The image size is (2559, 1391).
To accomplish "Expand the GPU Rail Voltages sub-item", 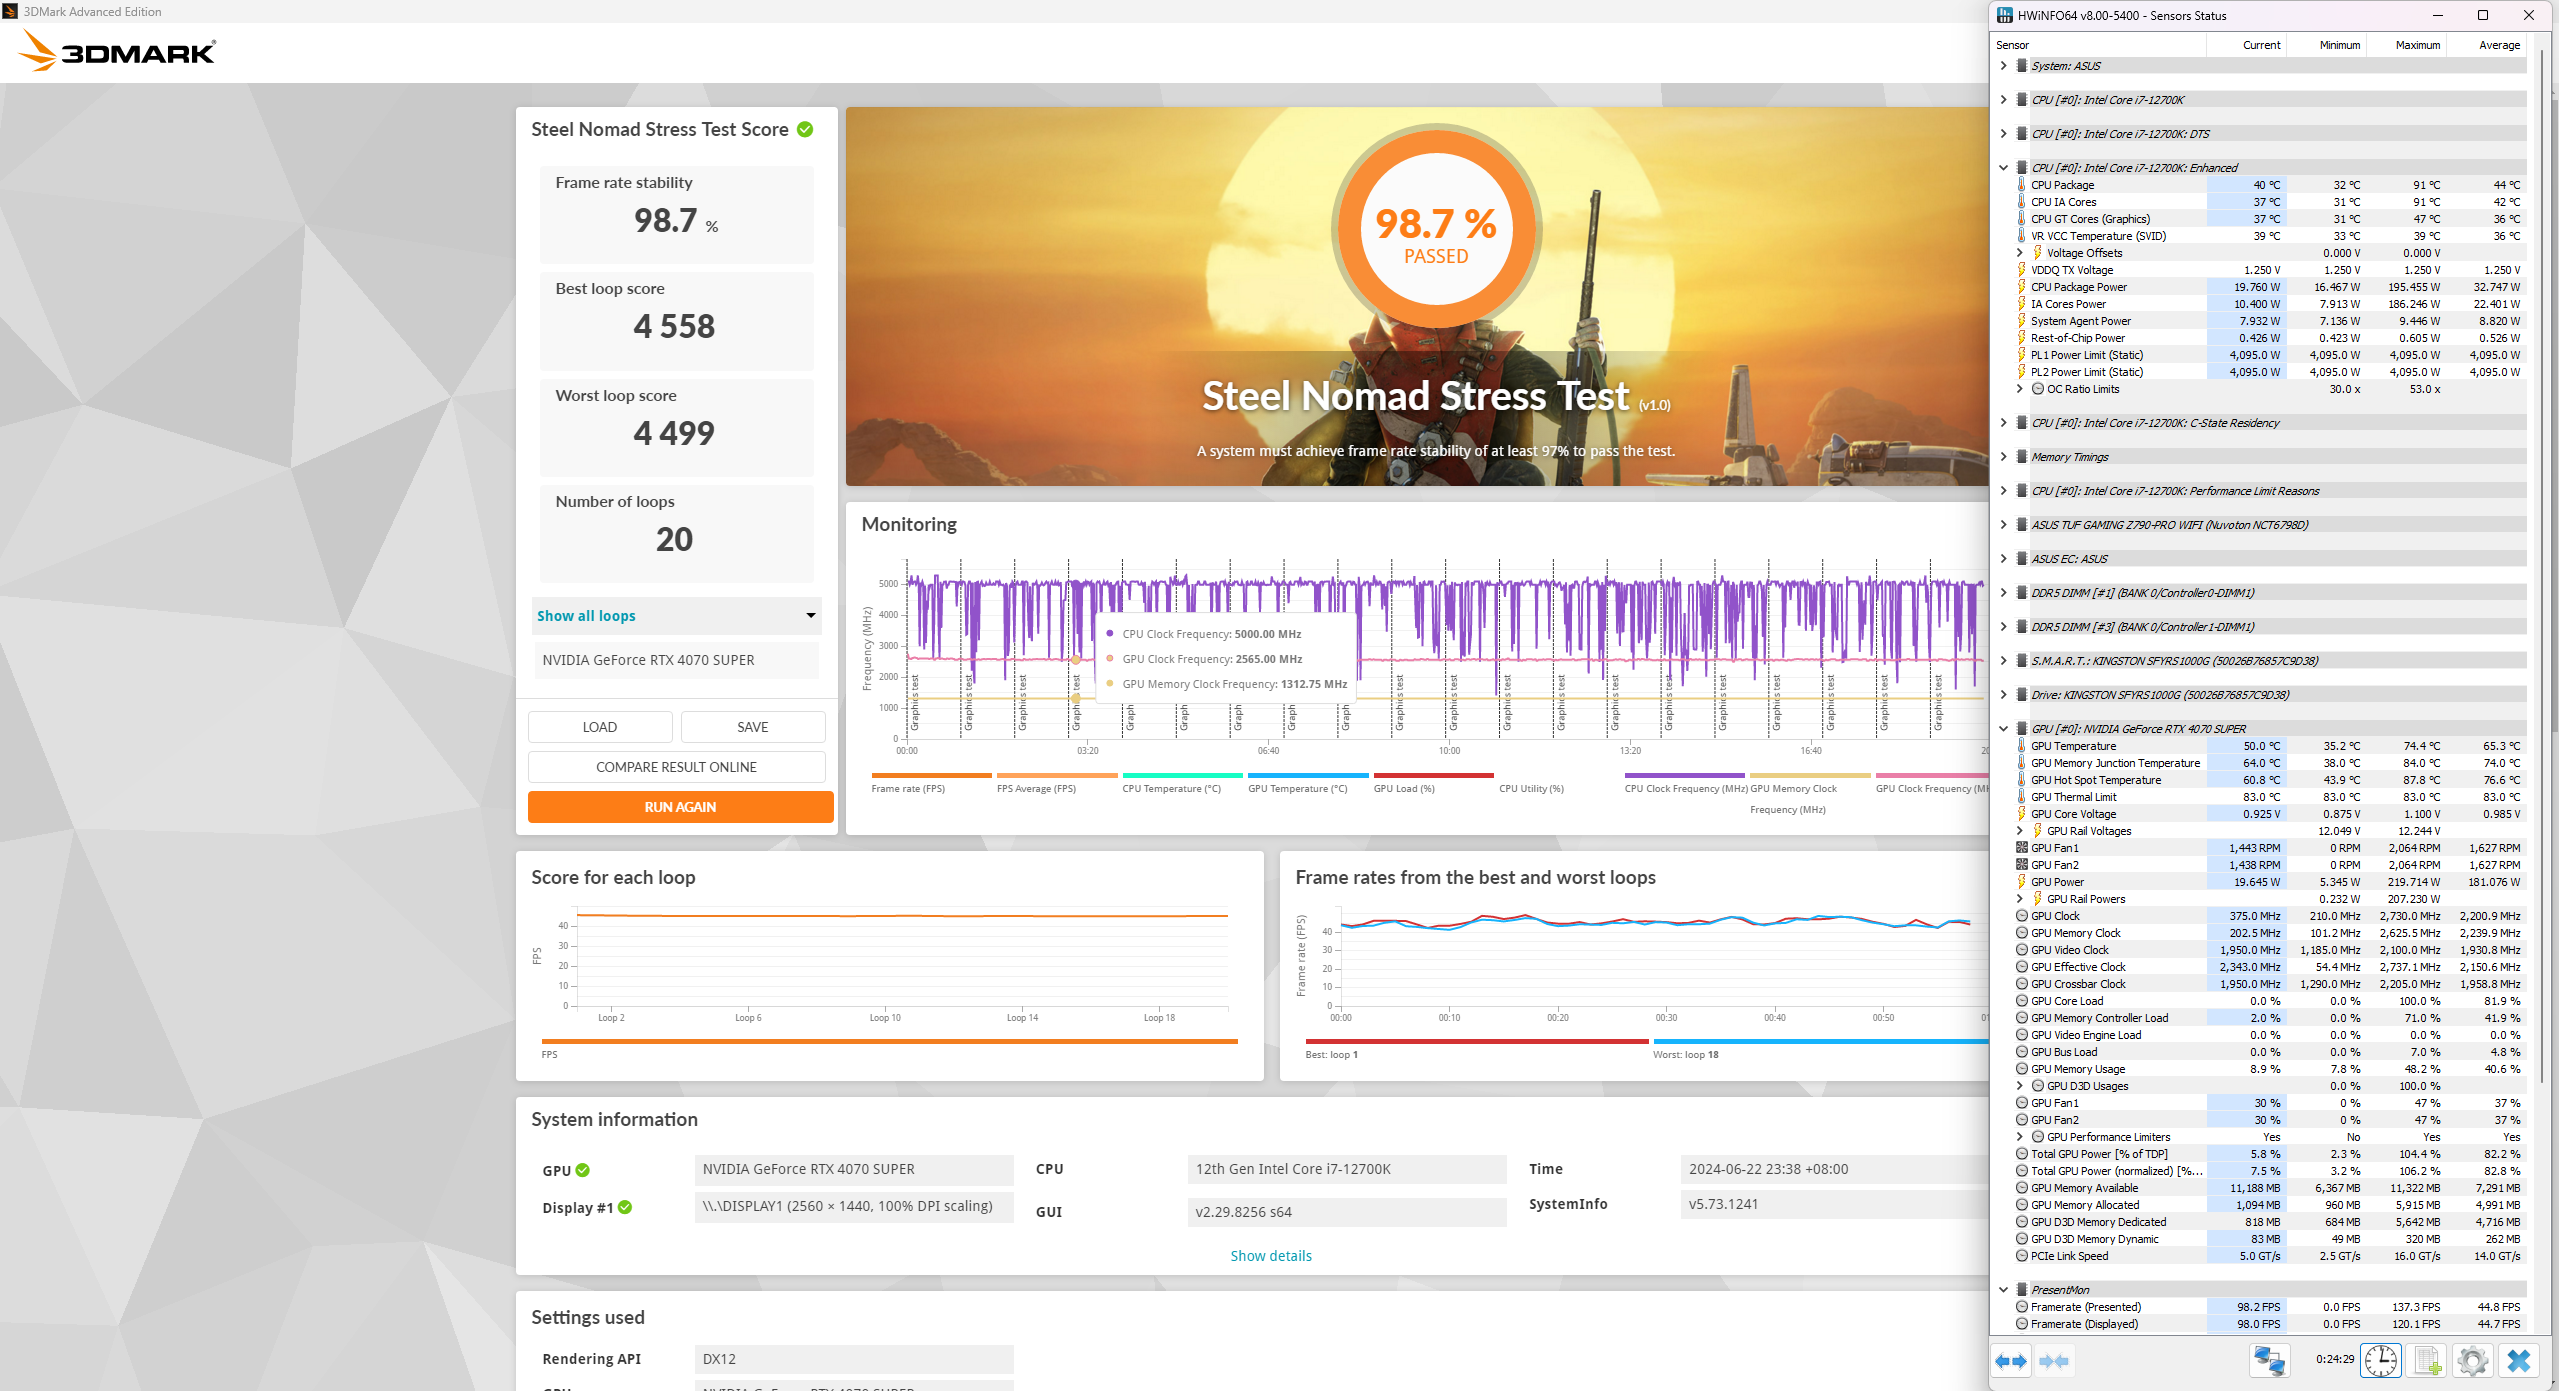I will tap(2019, 830).
